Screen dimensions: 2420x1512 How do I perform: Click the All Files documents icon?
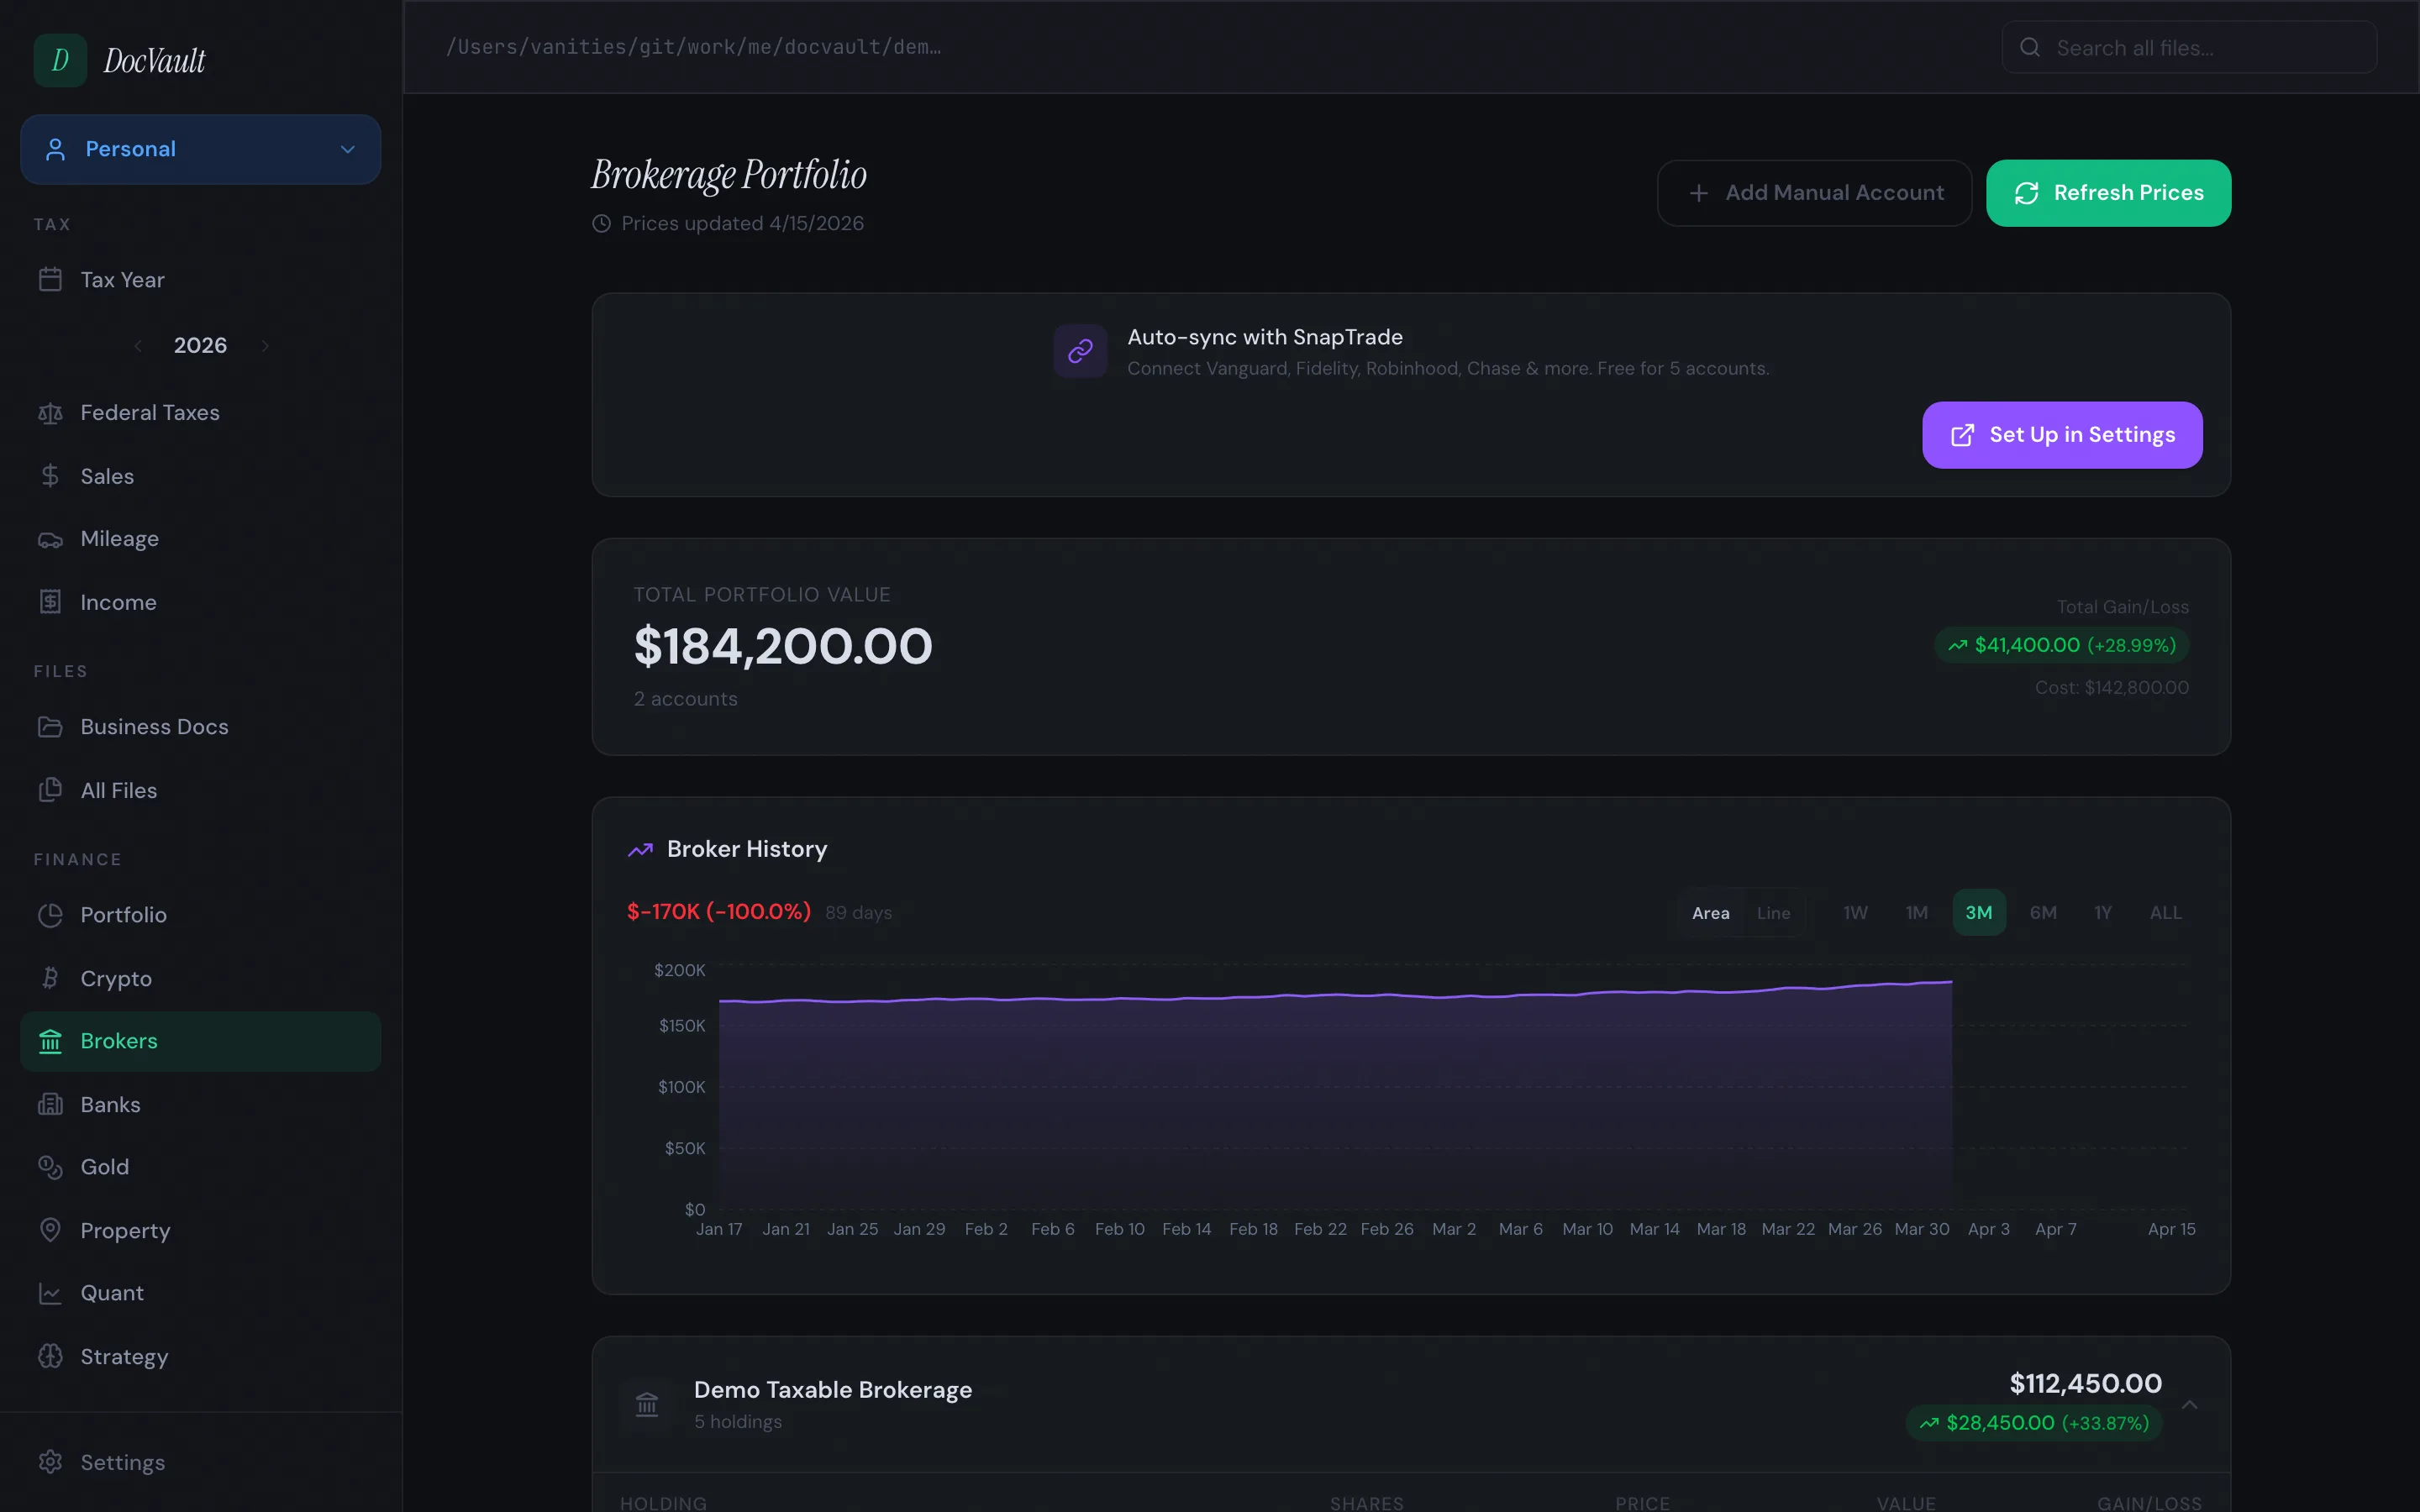[50, 790]
